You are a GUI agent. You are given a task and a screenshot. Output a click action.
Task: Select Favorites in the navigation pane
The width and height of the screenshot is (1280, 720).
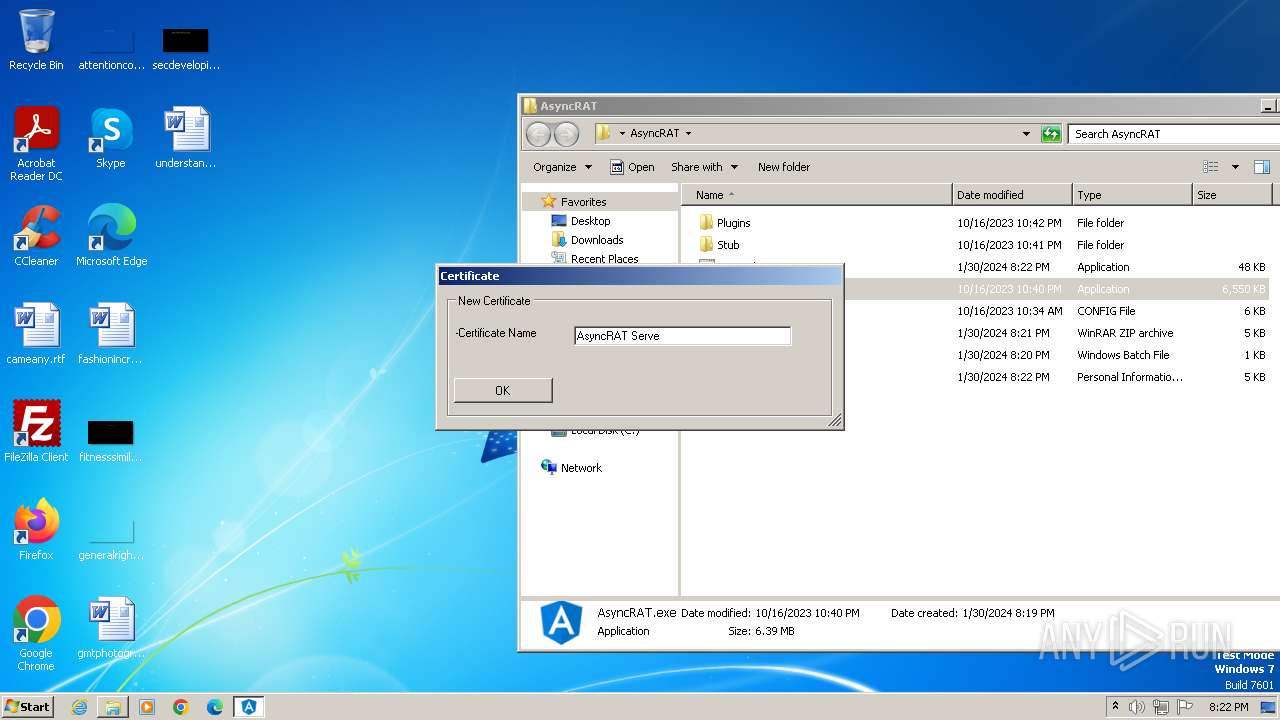point(583,202)
